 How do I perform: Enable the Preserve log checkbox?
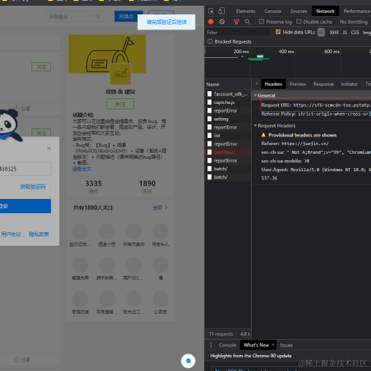[x=262, y=22]
